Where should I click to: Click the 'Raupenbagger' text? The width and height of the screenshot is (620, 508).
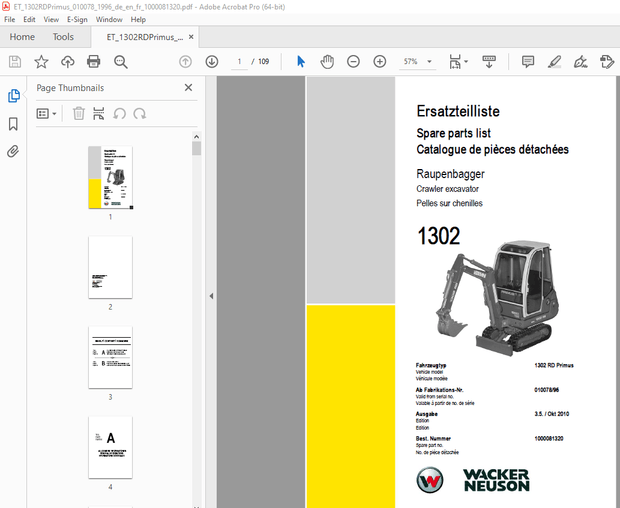(x=450, y=174)
